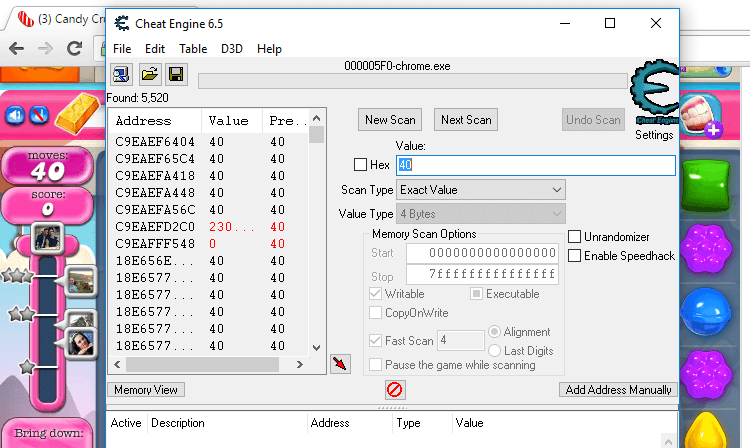This screenshot has height=448, width=750.
Task: Click the address list scroll left arrow
Action: point(117,364)
